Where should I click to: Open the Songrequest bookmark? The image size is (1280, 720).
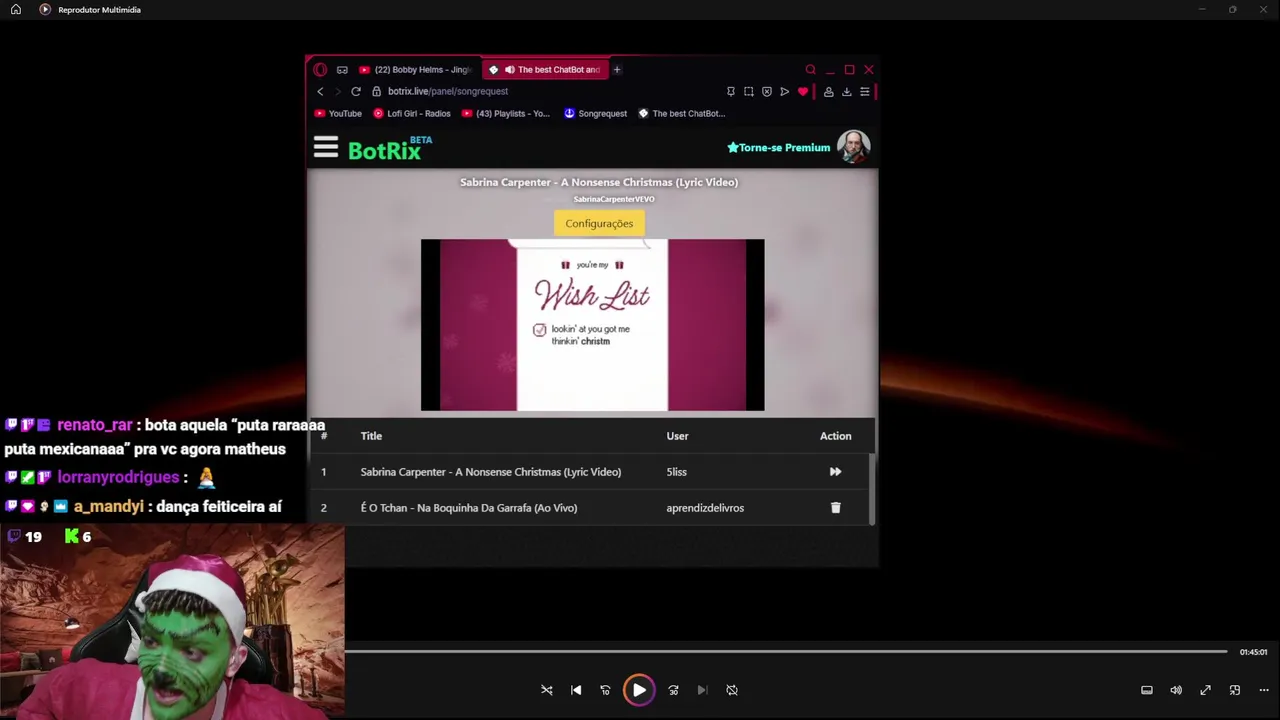pos(595,113)
